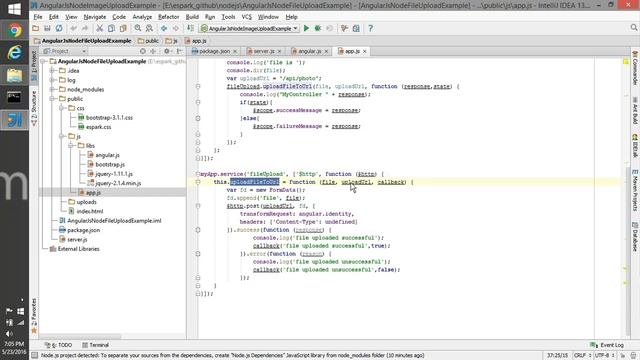Open the Project view selector dropdown

point(64,51)
